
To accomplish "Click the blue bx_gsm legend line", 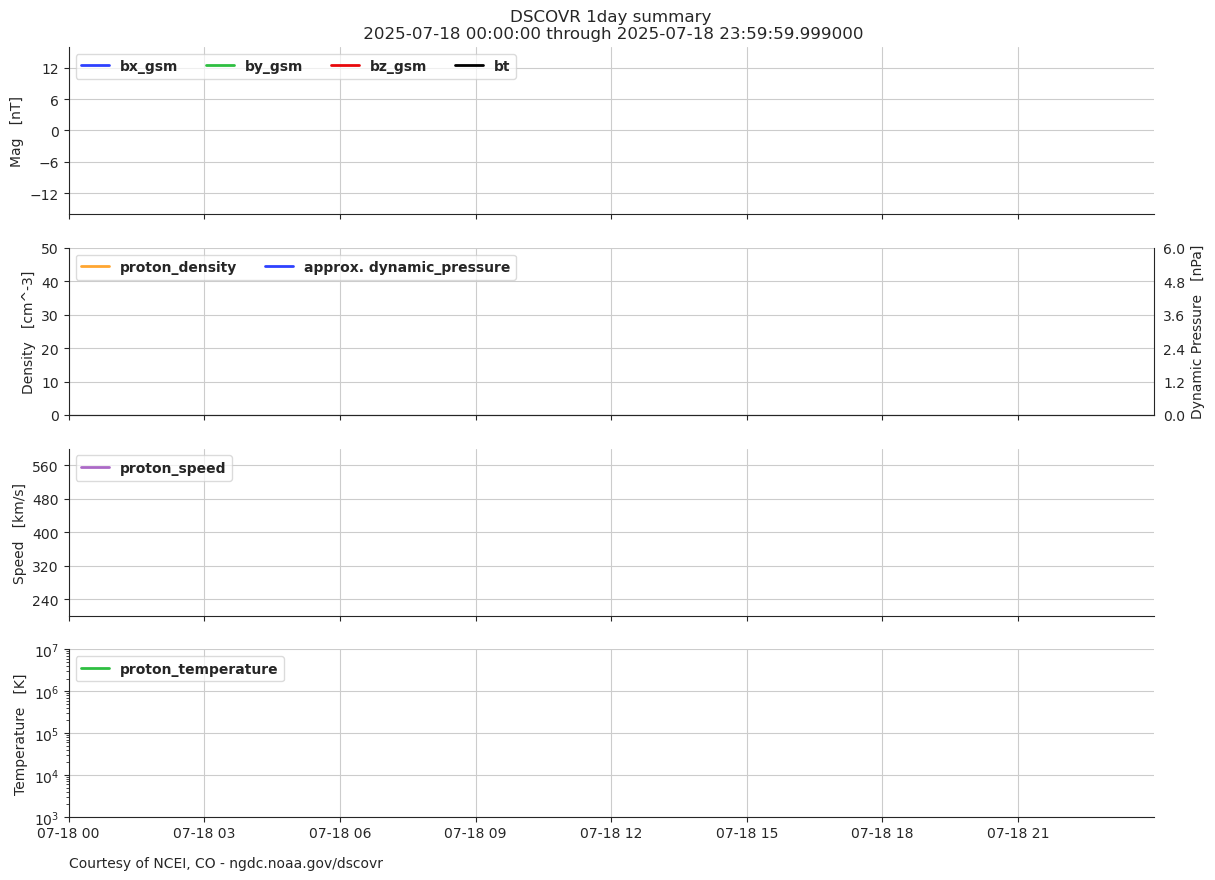I will click(95, 66).
